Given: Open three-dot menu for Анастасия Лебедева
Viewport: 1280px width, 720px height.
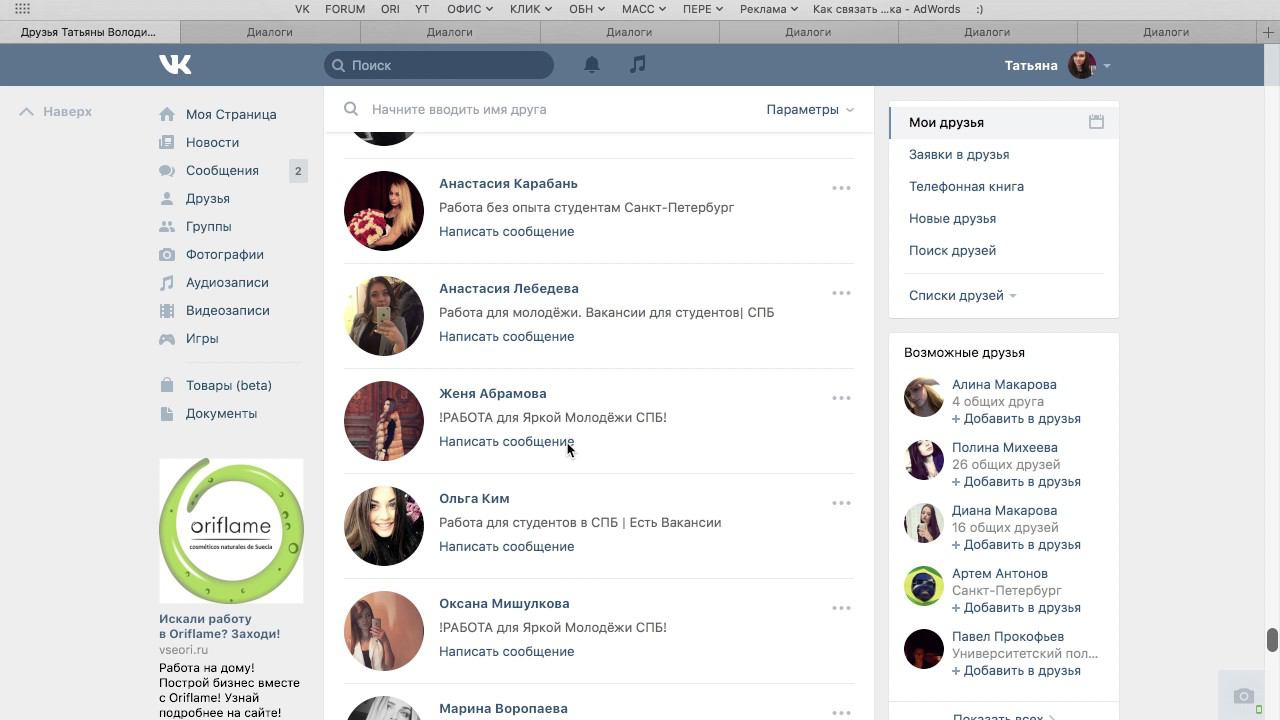Looking at the screenshot, I should (x=841, y=293).
